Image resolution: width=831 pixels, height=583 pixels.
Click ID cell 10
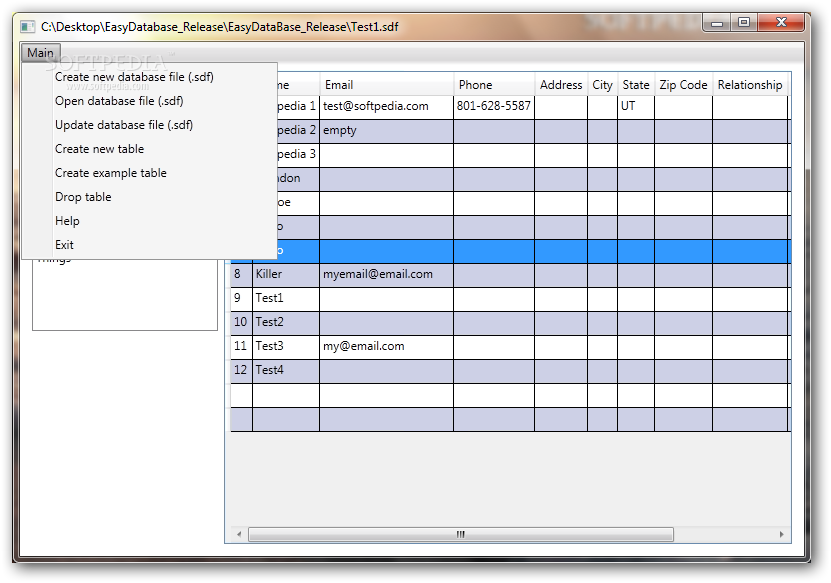point(241,323)
